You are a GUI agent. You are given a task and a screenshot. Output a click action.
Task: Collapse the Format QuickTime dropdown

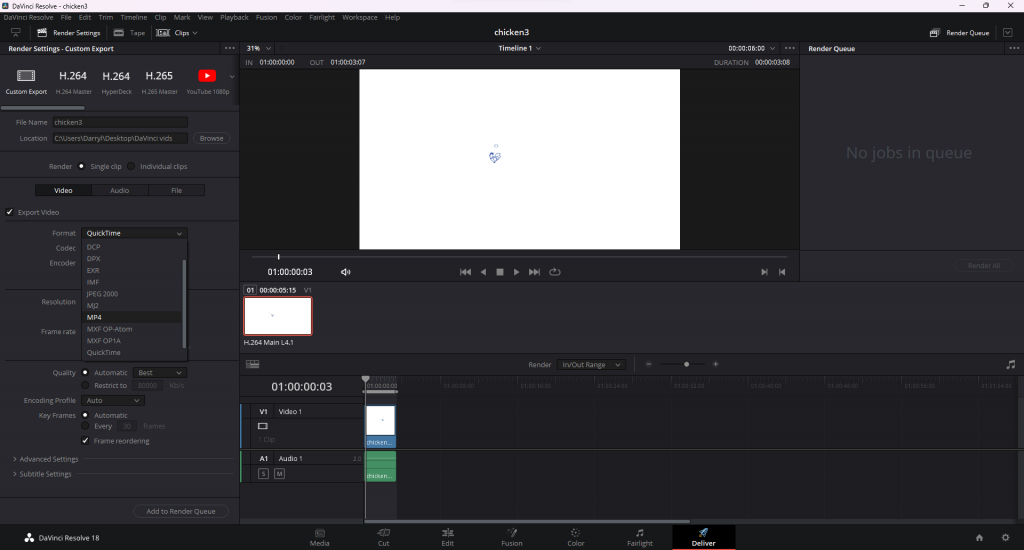(x=135, y=233)
